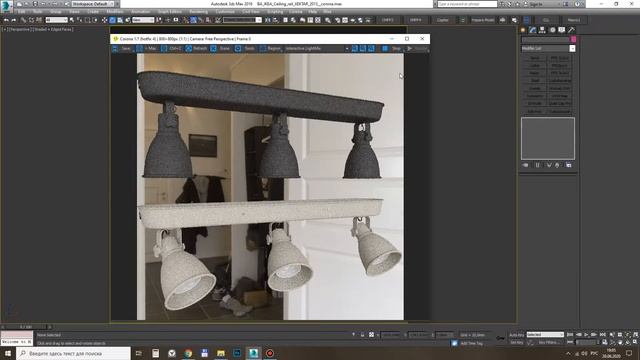
Task: Open the Animation menu
Action: pyautogui.click(x=140, y=12)
